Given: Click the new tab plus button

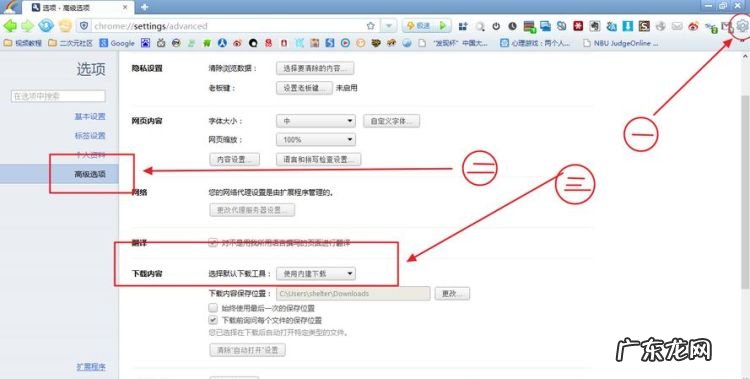Looking at the screenshot, I should [x=144, y=7].
